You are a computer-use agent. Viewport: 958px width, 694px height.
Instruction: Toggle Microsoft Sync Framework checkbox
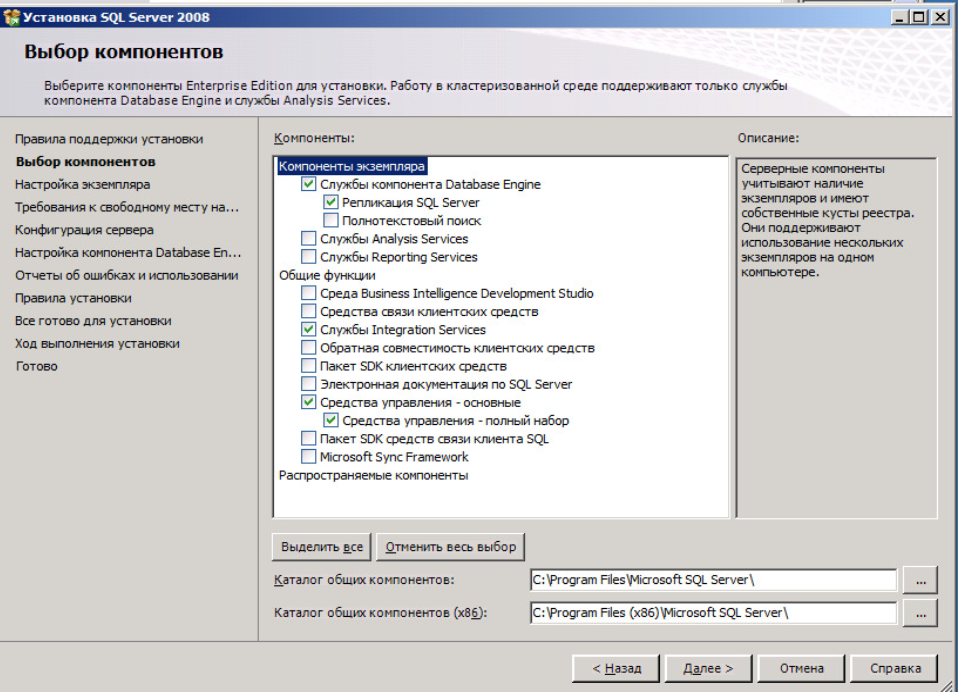(309, 457)
